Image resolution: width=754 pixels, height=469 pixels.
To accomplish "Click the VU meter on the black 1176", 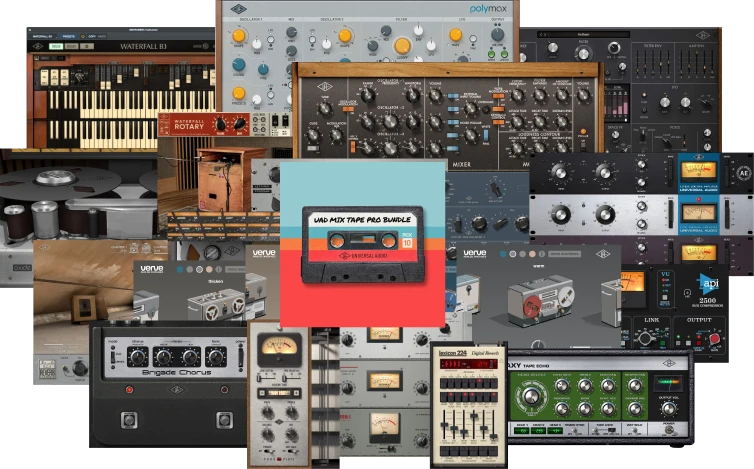I will point(699,171).
